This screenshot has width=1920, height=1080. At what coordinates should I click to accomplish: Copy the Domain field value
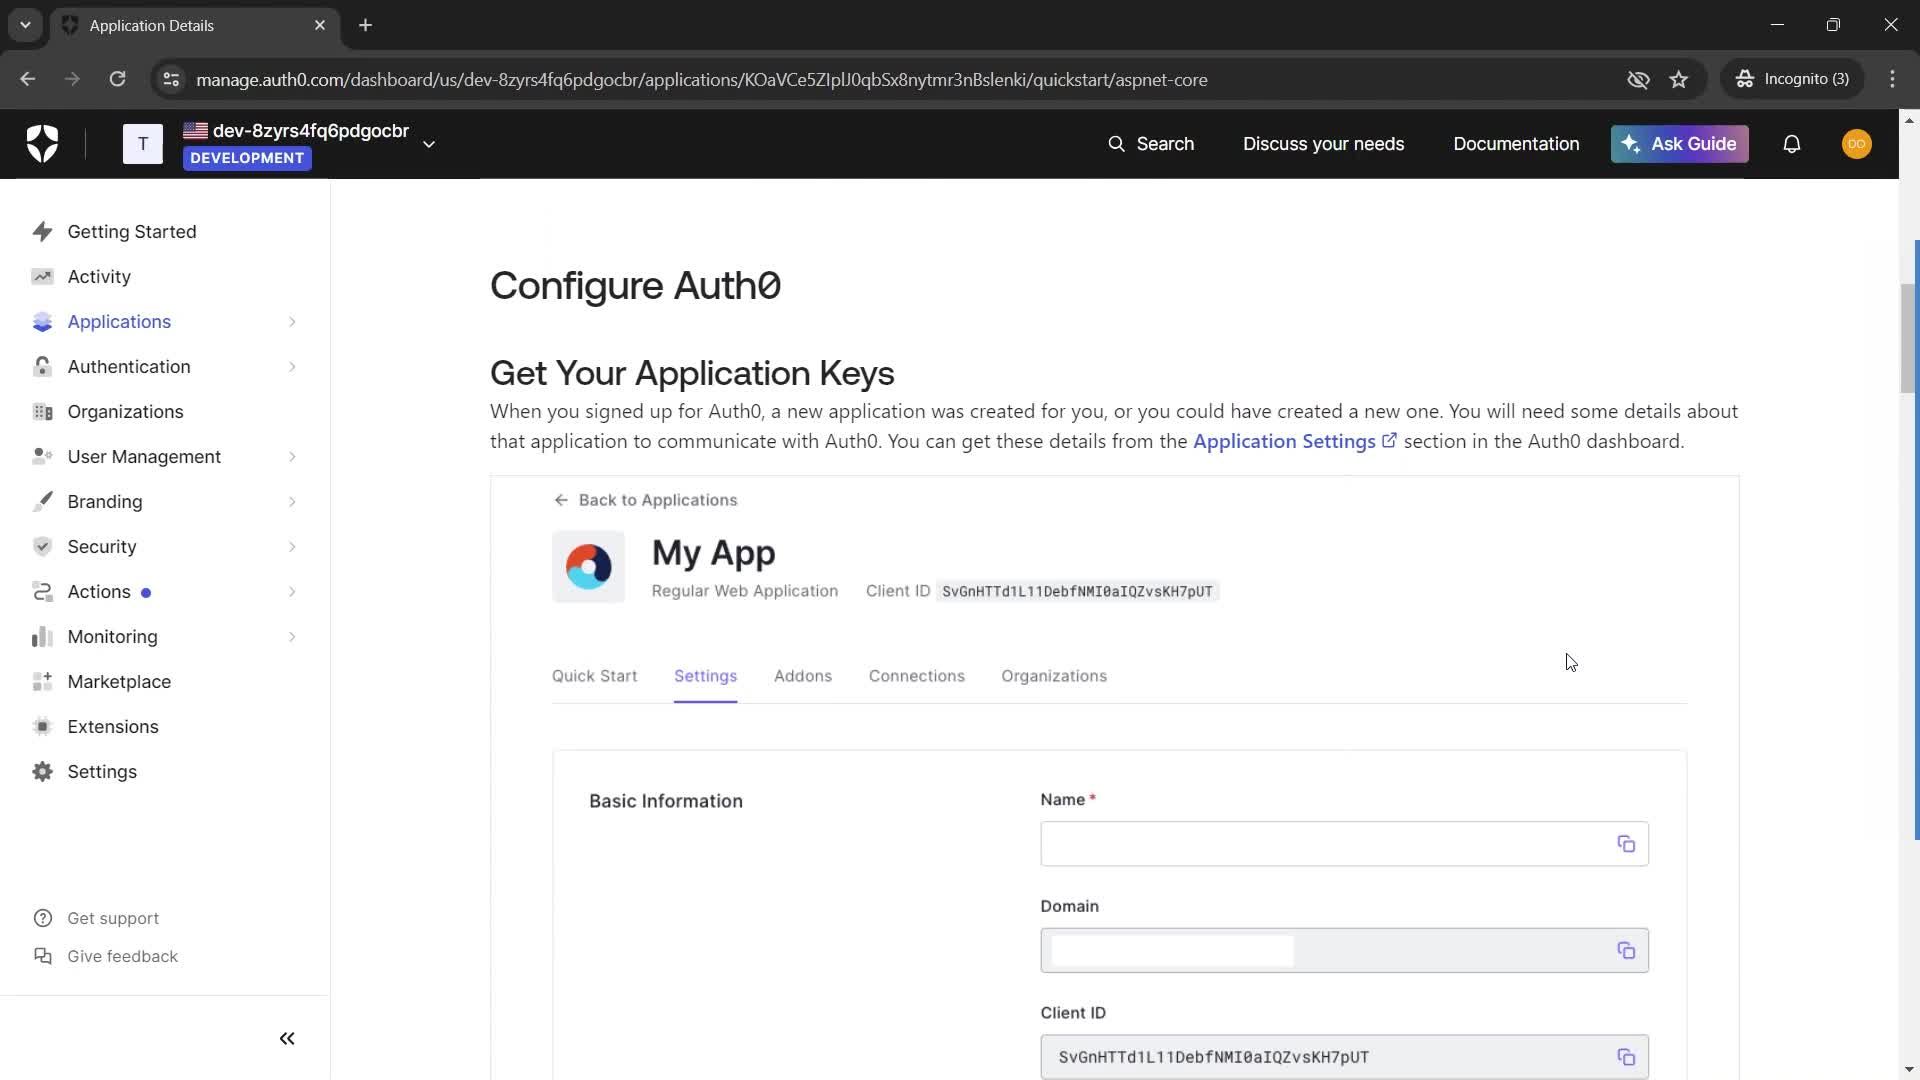[x=1626, y=951]
